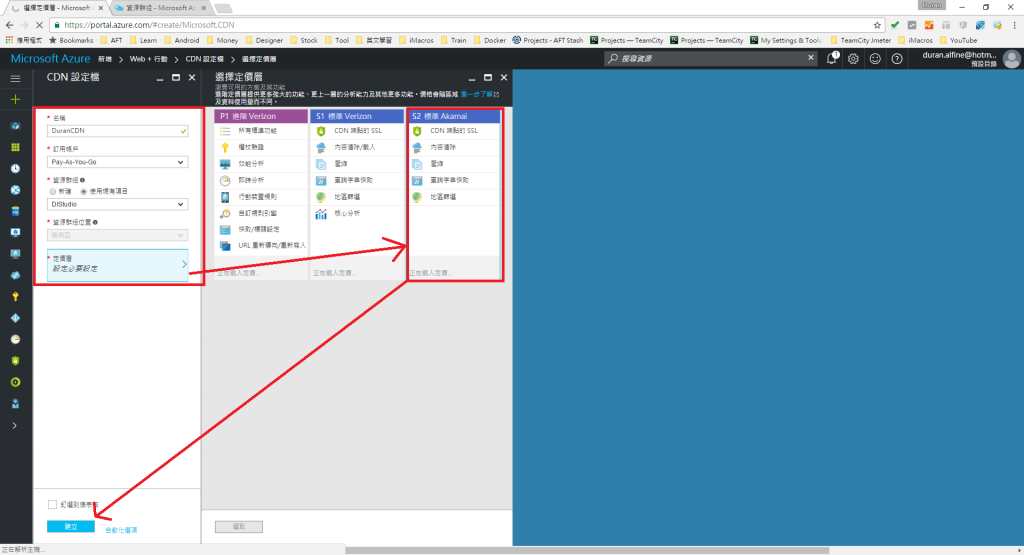Expand the sidebar with bottom chevron
The image size is (1024, 555).
point(14,426)
